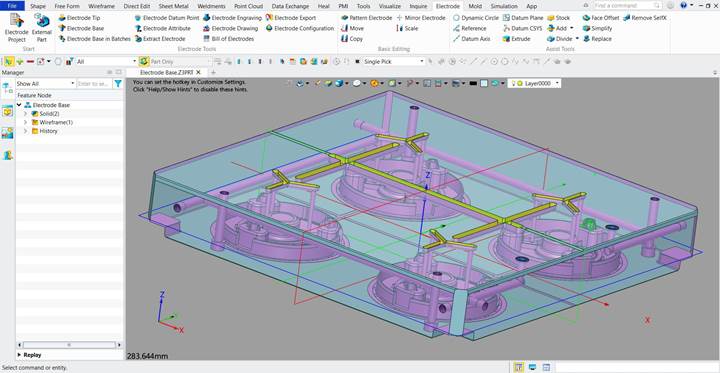
Task: Launch the Electrode Tip command
Action: tap(79, 17)
